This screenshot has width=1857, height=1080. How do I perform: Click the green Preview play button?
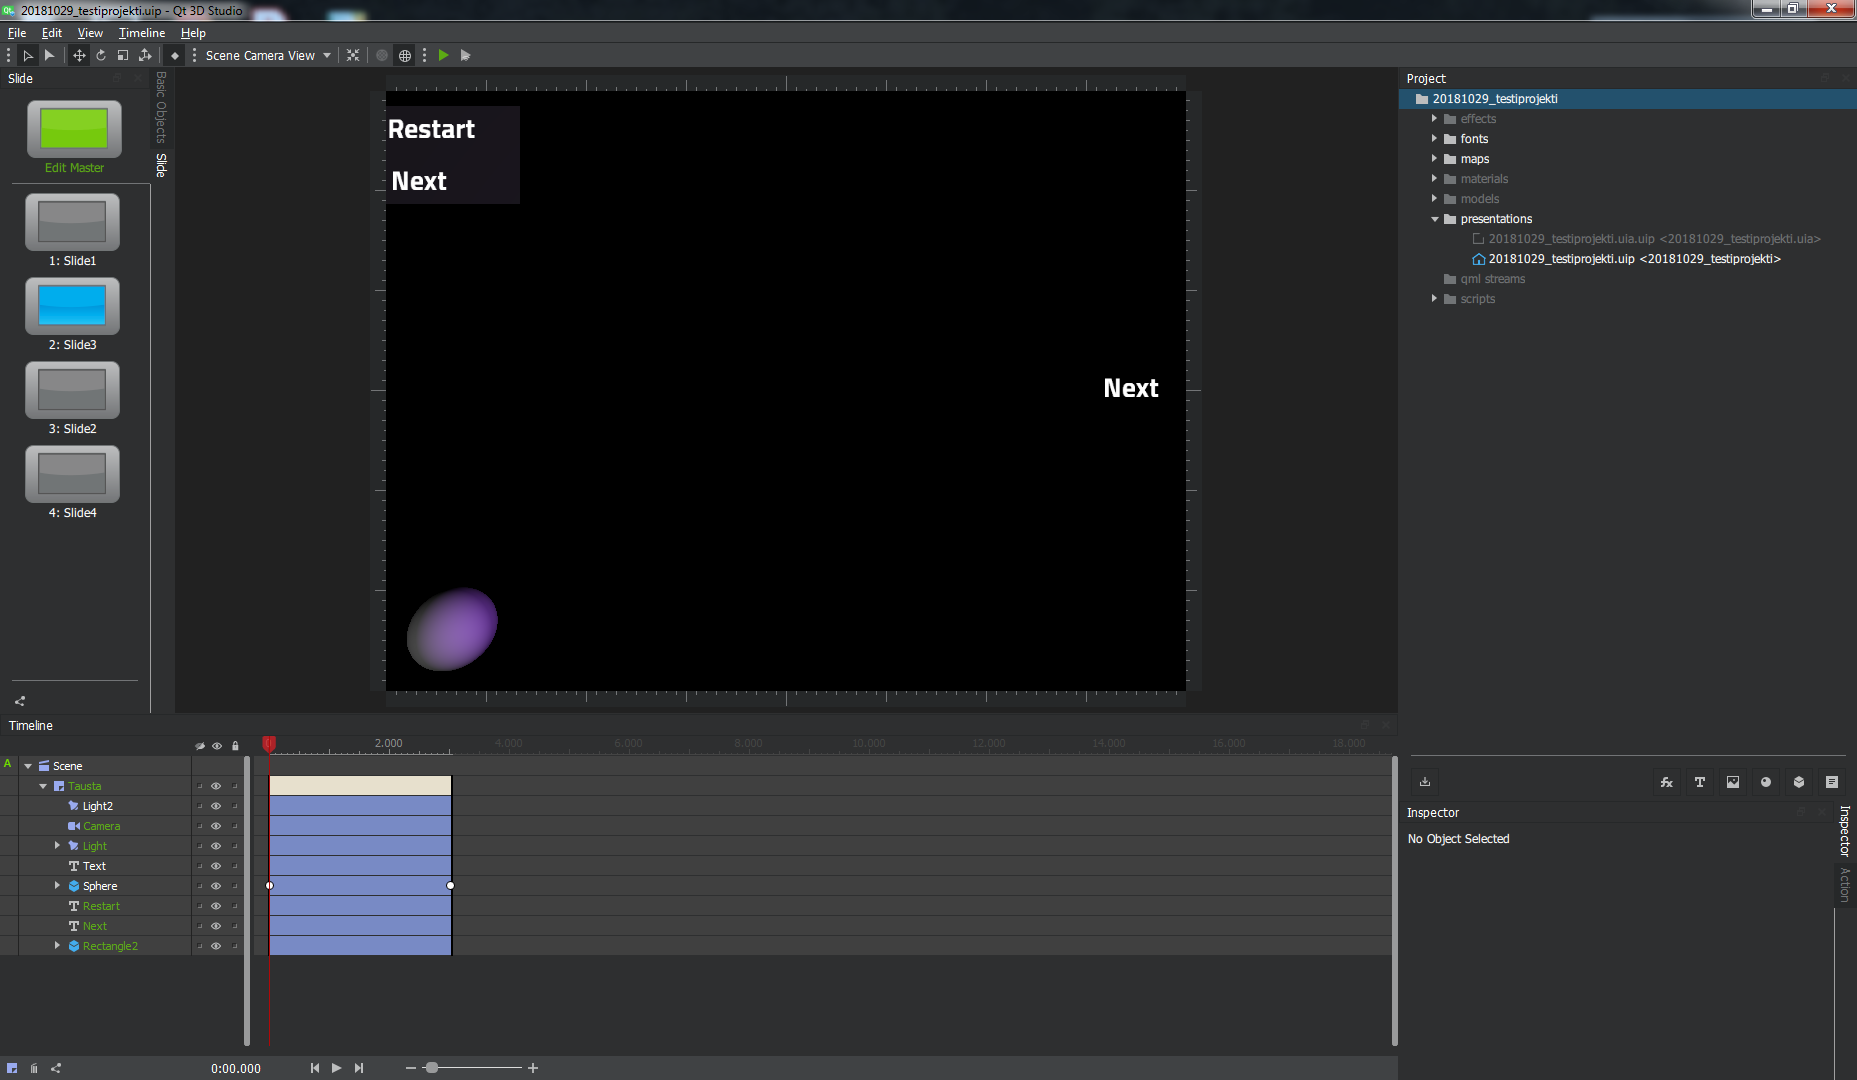(x=443, y=55)
